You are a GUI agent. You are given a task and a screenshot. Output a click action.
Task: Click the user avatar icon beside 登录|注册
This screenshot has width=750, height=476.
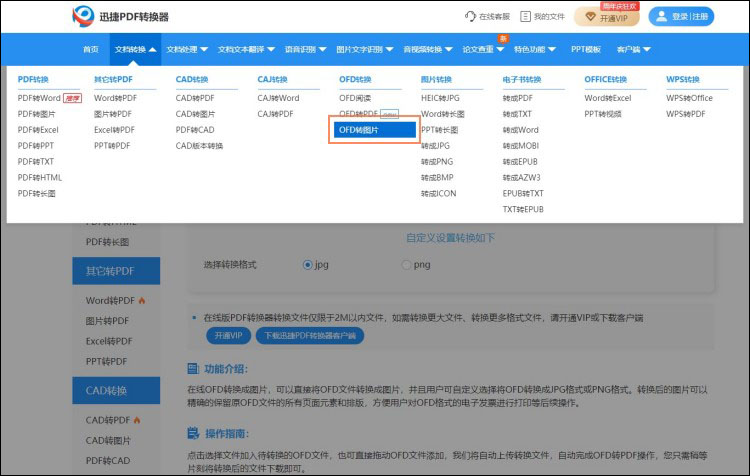coord(662,16)
